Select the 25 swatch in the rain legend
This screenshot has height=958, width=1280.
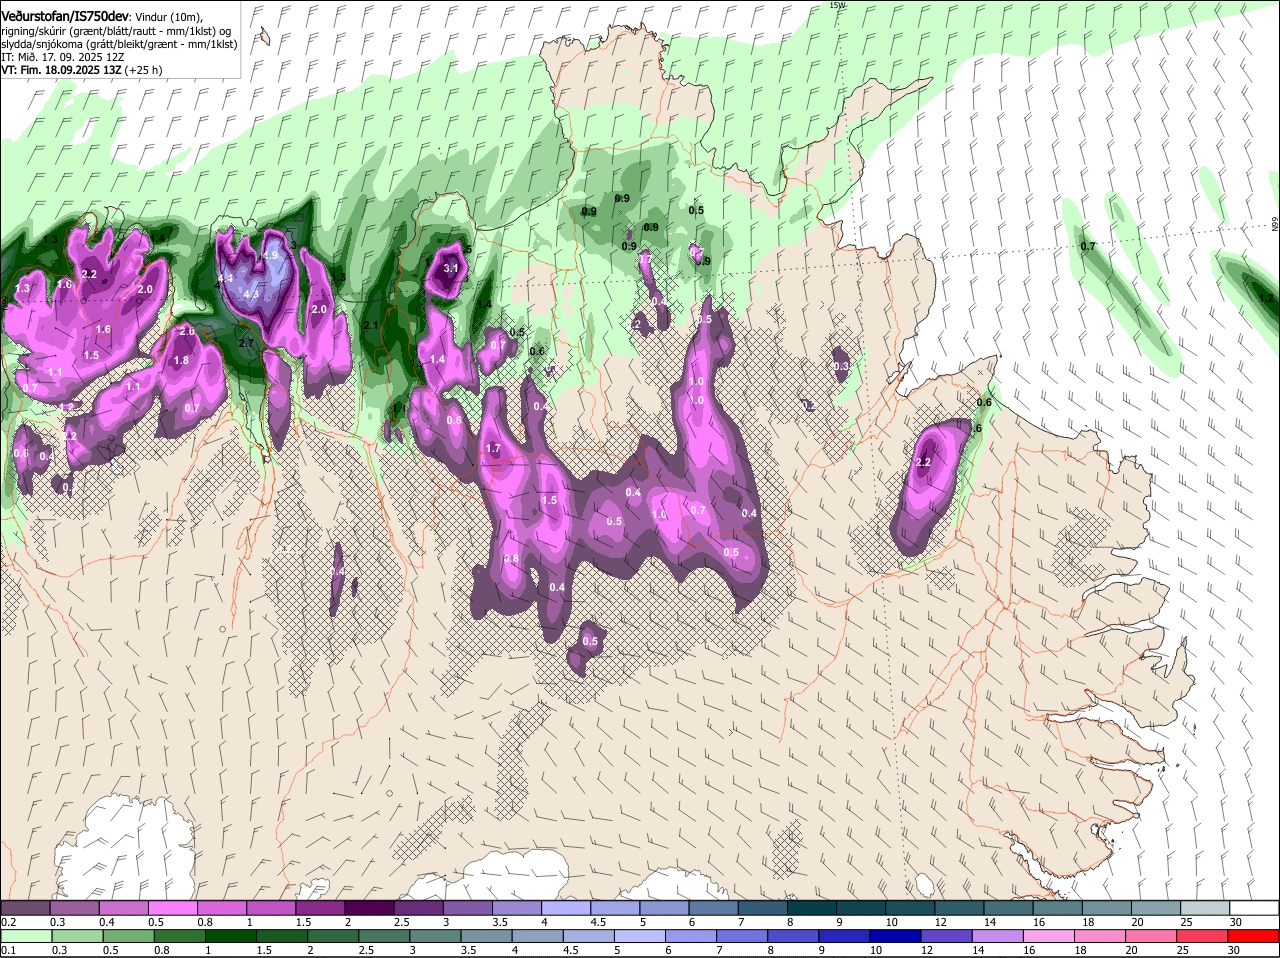pyautogui.click(x=1203, y=936)
